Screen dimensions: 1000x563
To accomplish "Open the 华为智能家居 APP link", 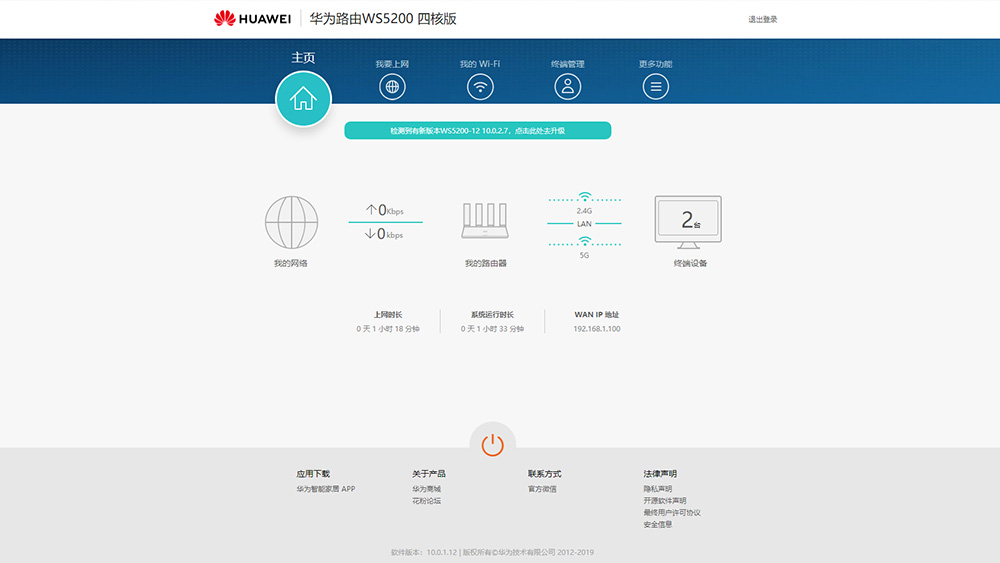I will click(x=325, y=489).
